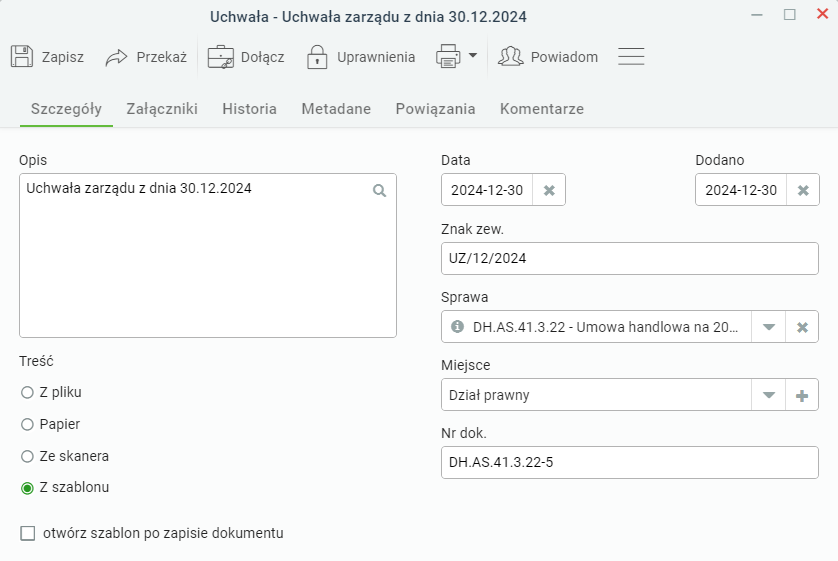Click the Nr dok. field DH.AS.41.3.22-5
838x561 pixels.
click(x=630, y=463)
